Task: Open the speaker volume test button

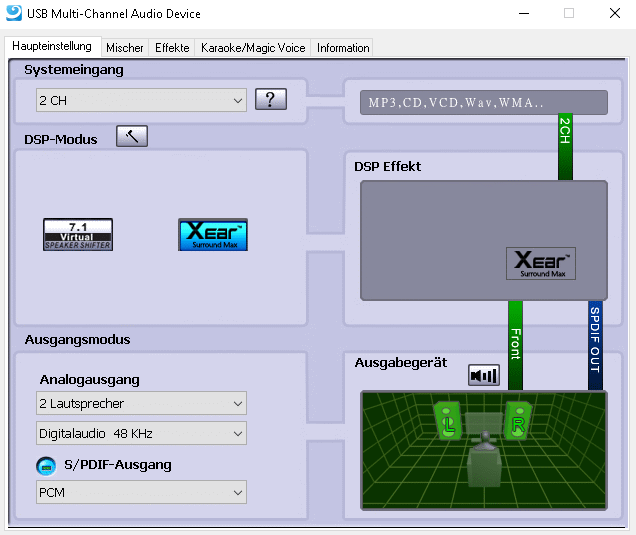Action: pyautogui.click(x=484, y=375)
